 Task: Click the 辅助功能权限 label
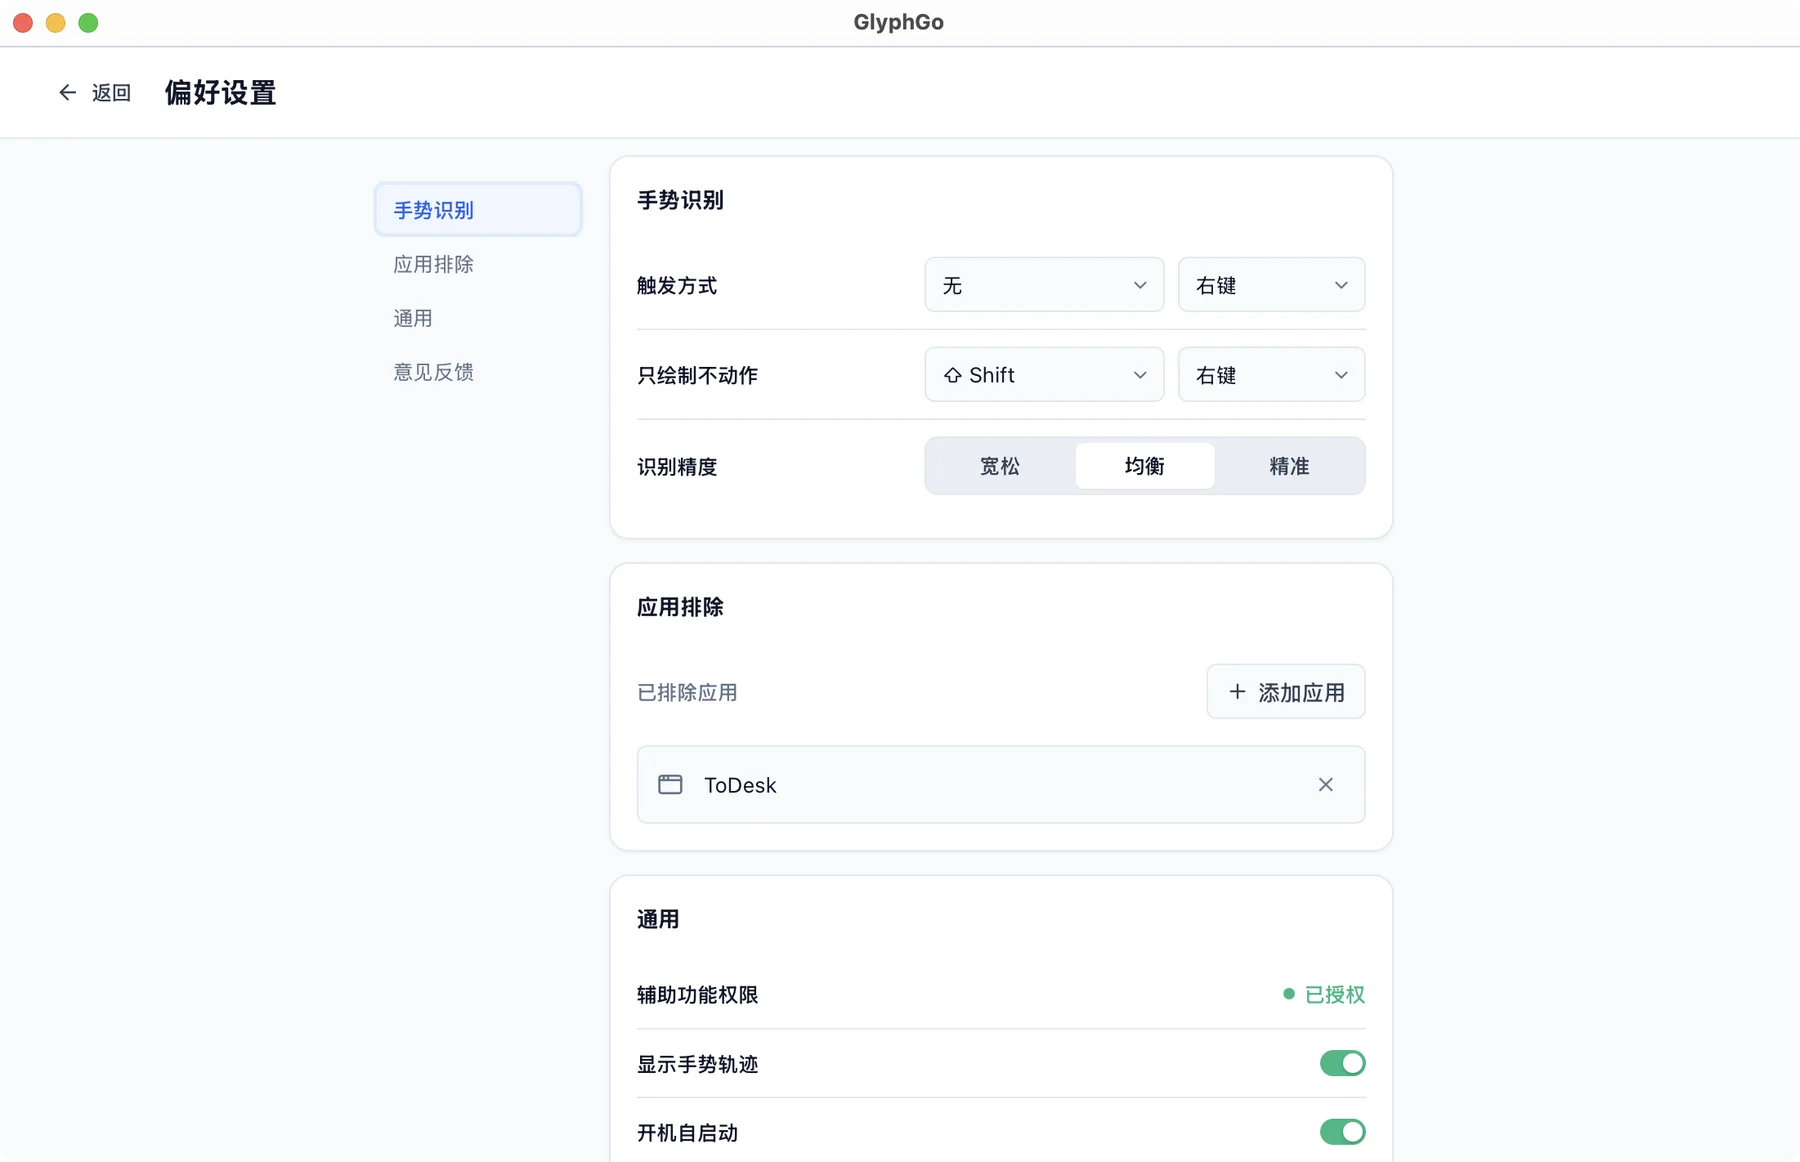pos(697,995)
